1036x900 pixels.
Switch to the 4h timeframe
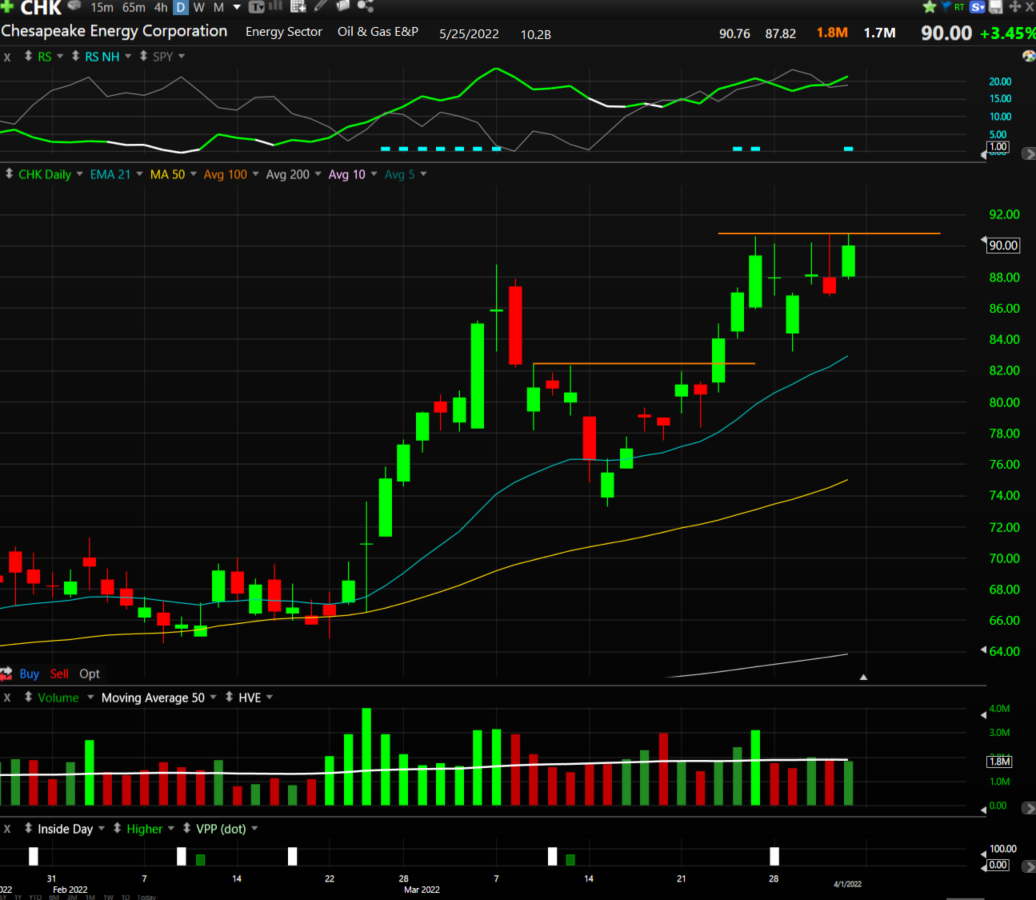pyautogui.click(x=161, y=7)
